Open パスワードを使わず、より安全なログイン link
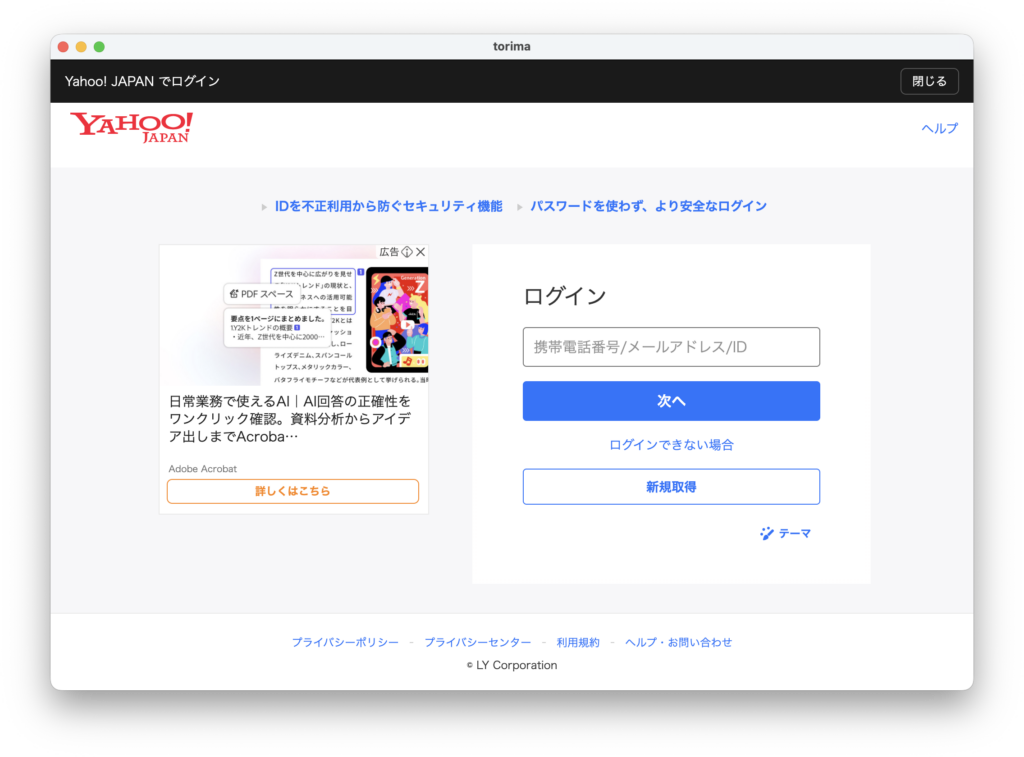Image resolution: width=1024 pixels, height=757 pixels. click(648, 206)
